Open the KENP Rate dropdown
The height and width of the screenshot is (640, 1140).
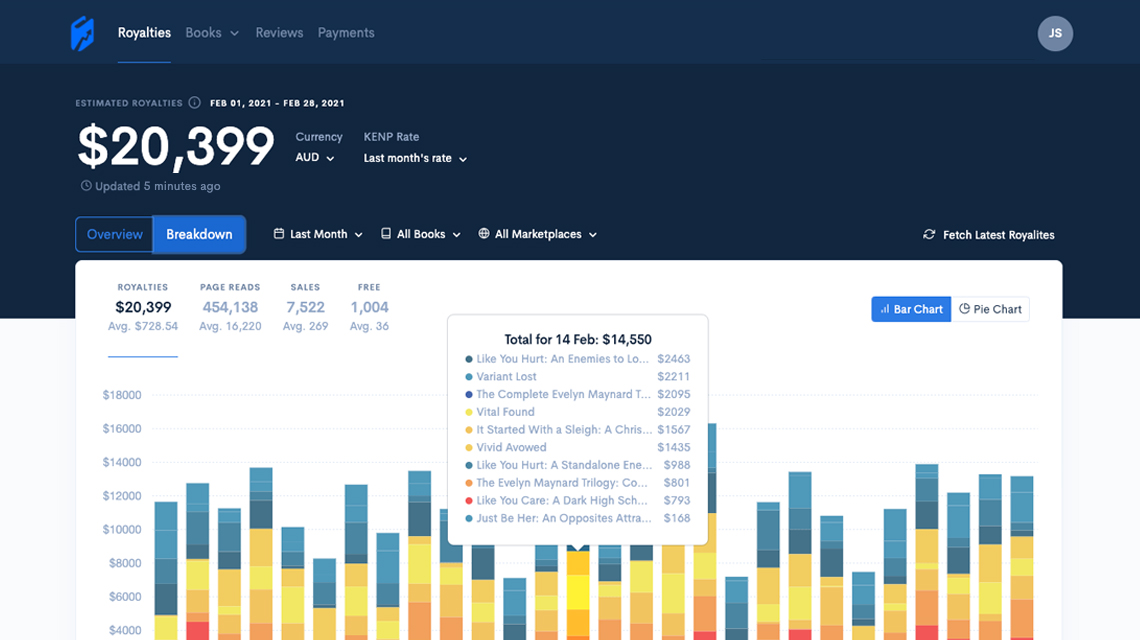coord(413,157)
